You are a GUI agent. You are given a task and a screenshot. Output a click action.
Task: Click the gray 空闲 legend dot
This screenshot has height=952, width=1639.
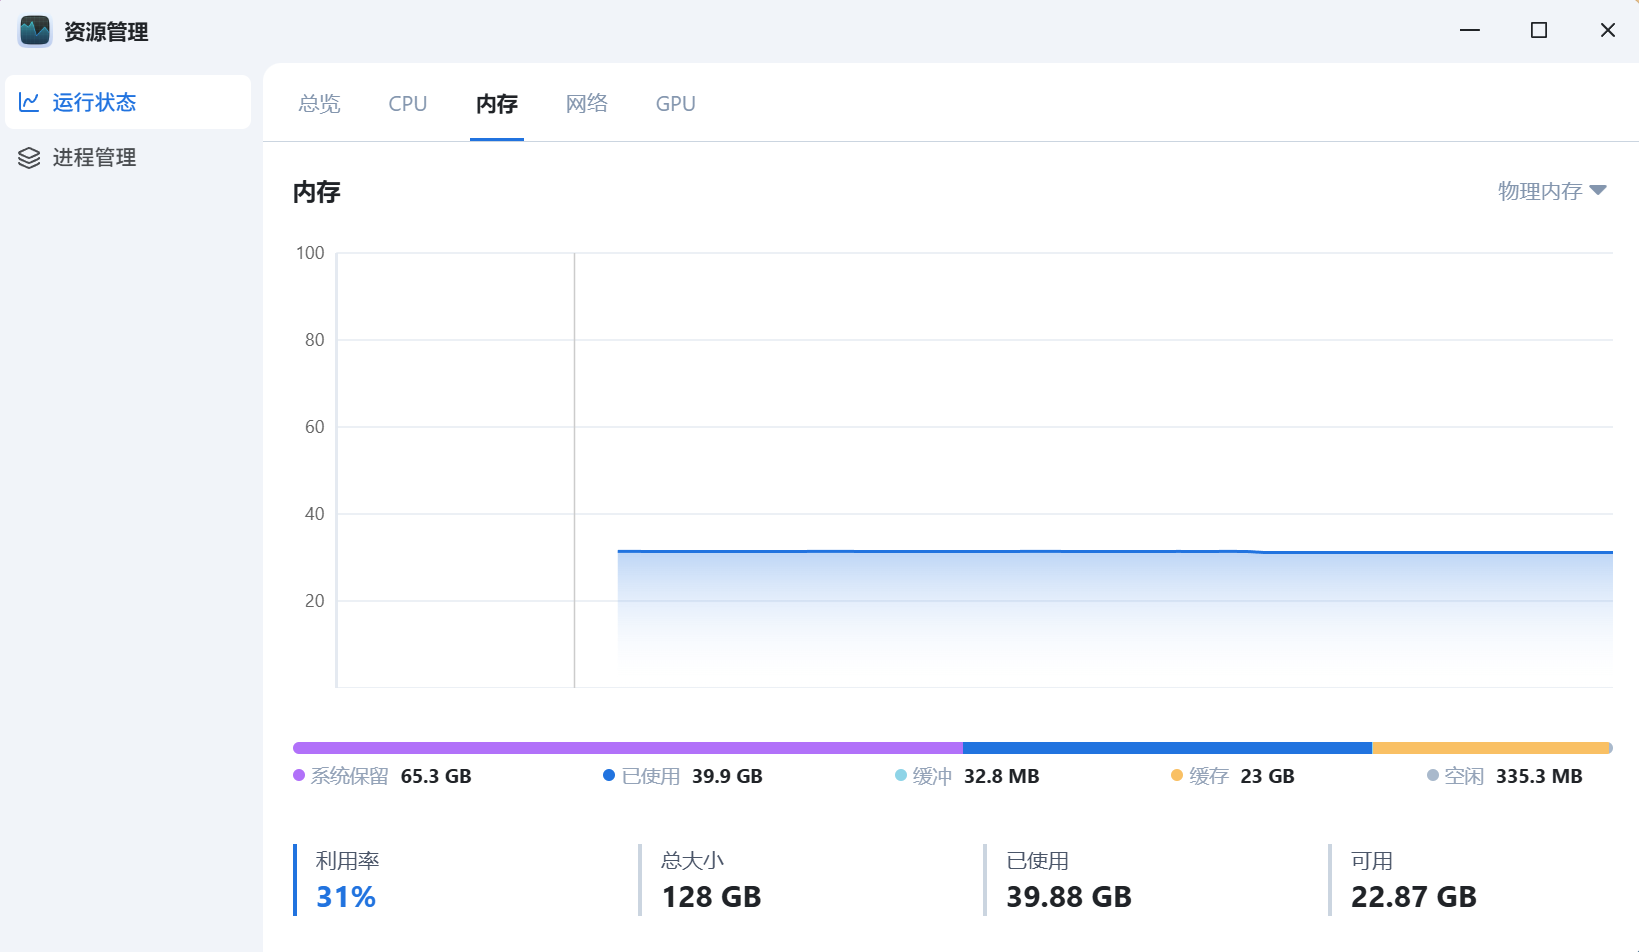coord(1433,776)
